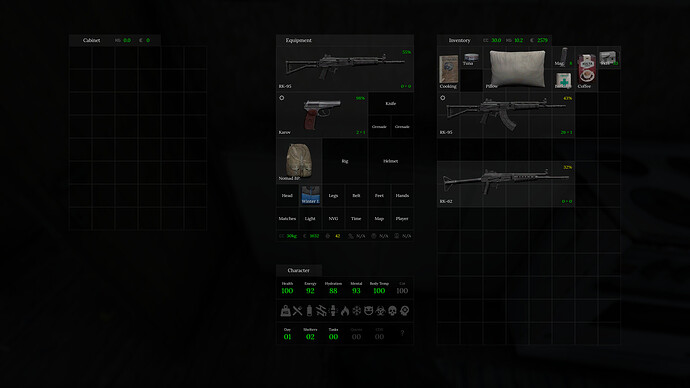Image resolution: width=690 pixels, height=388 pixels.
Task: Select the RK-95 rifle in inventory grid
Action: pos(506,115)
